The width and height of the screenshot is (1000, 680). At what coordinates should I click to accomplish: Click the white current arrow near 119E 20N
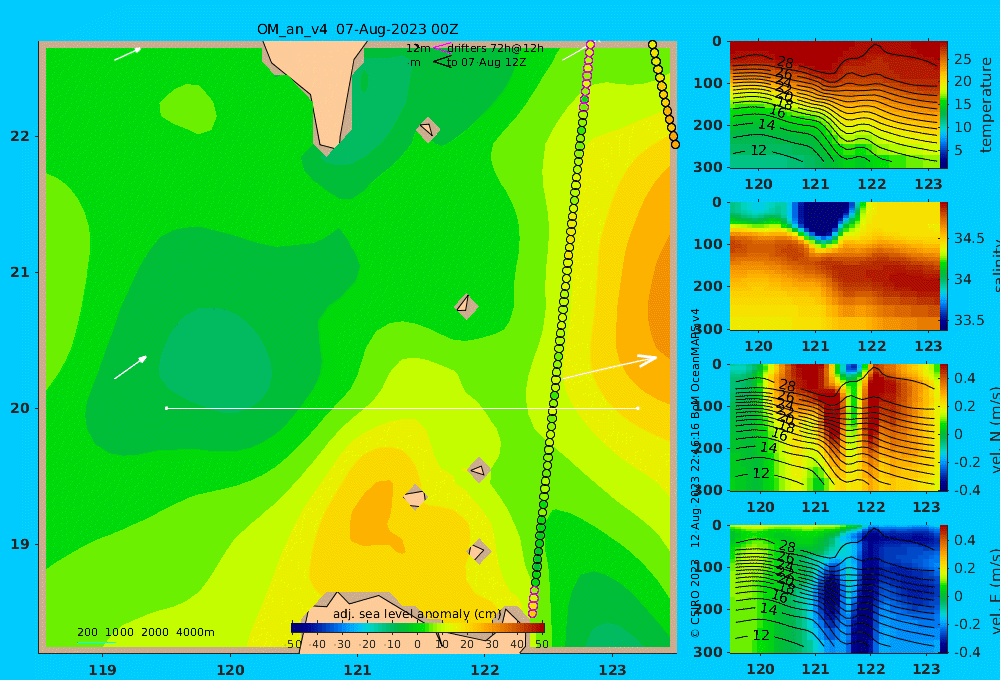tap(131, 367)
